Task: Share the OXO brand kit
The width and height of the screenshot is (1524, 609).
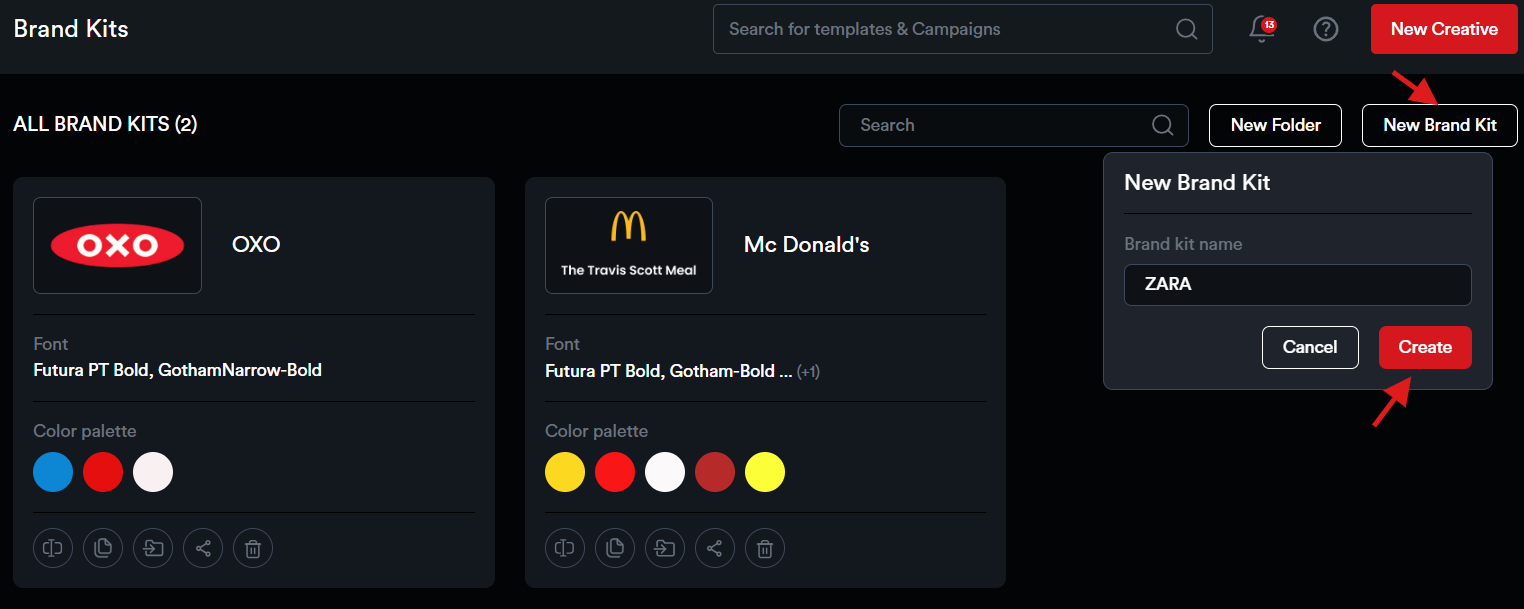Action: [x=203, y=548]
